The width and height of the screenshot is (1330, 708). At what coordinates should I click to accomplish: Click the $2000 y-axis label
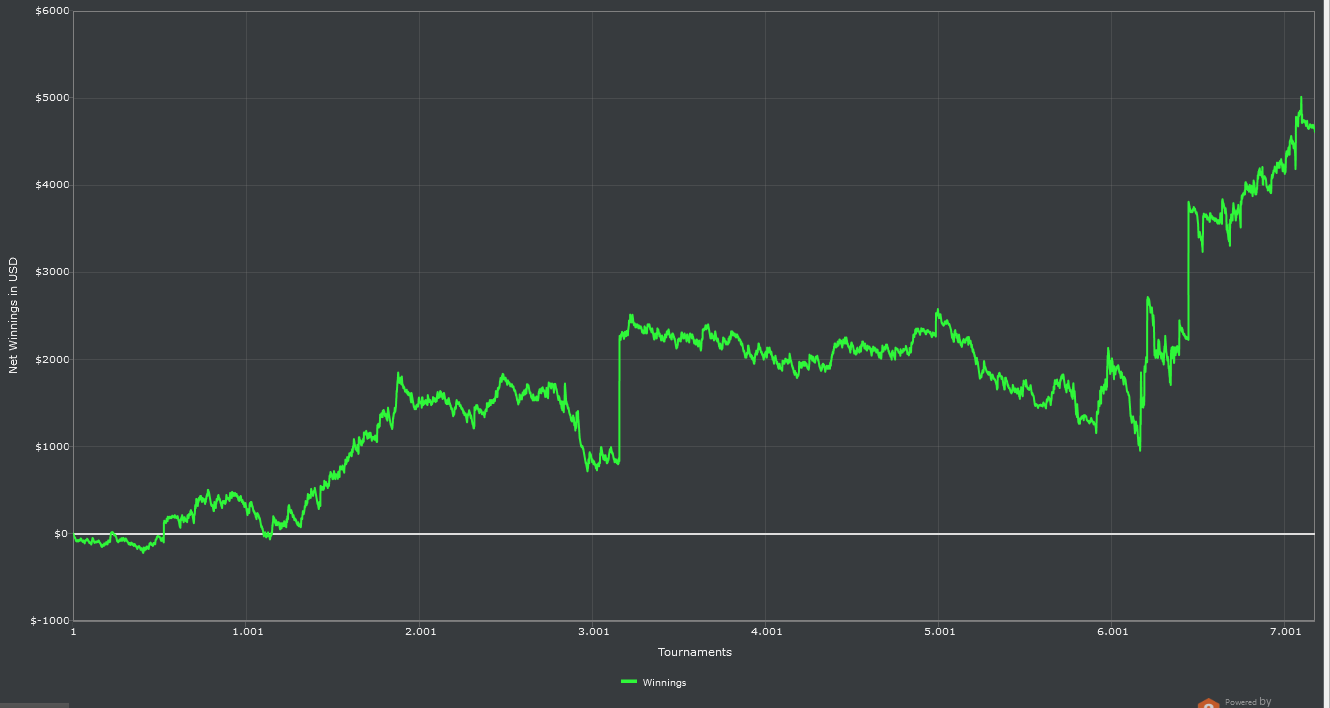pyautogui.click(x=51, y=359)
